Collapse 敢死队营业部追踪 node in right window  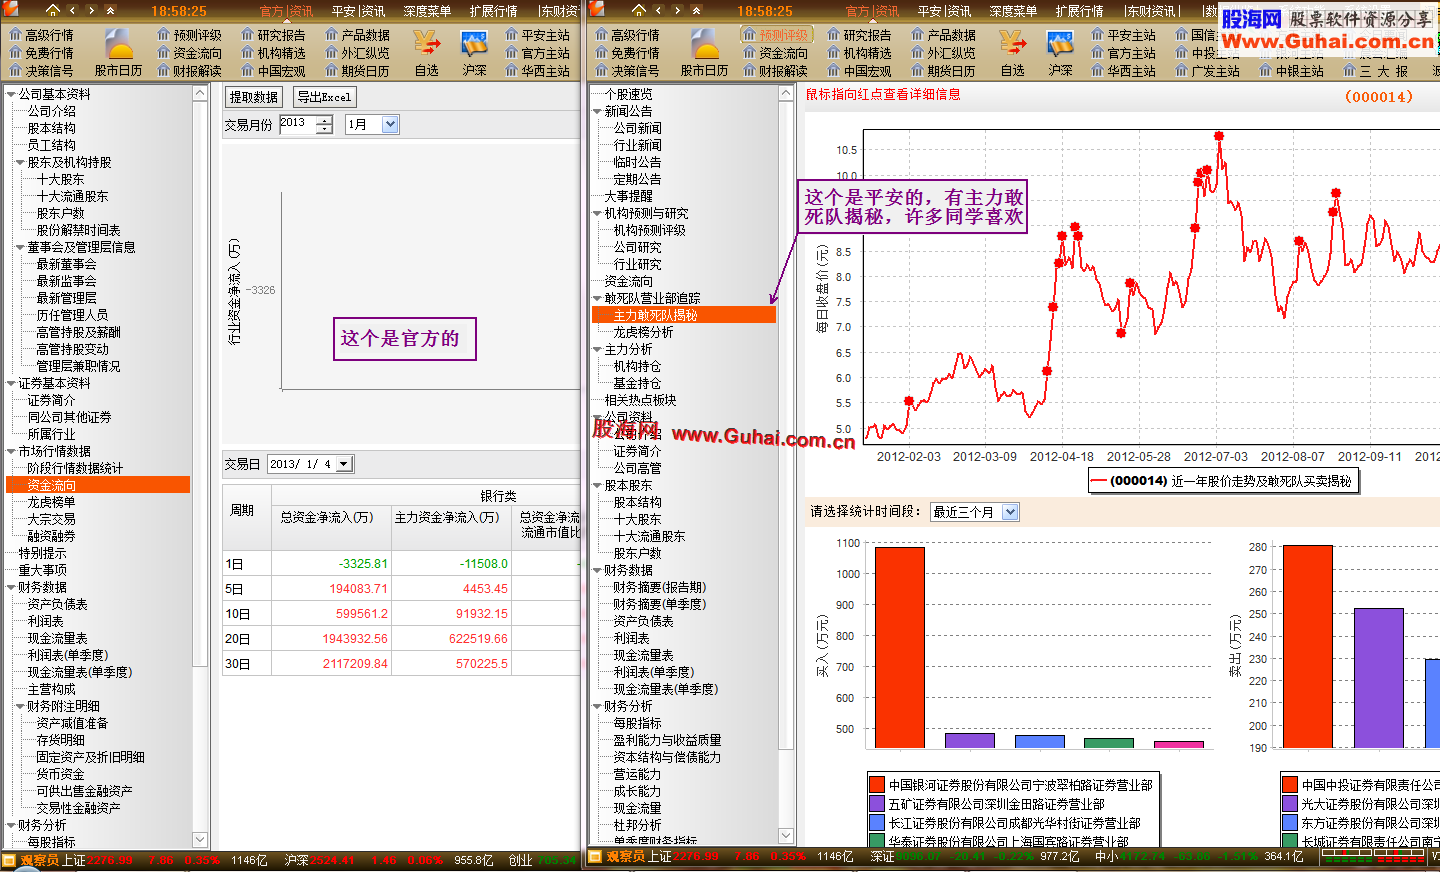[x=597, y=298]
